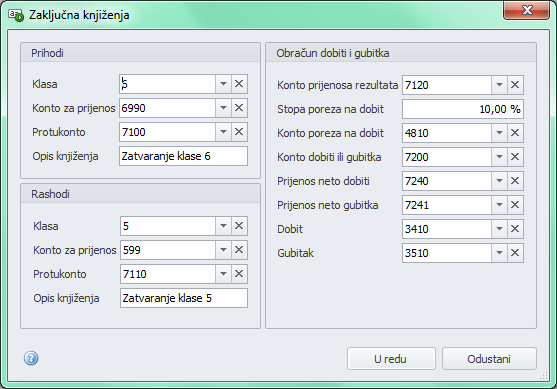Clear the Prihodi Klasa field with X
Screen dimensions: 557x389
pos(239,84)
